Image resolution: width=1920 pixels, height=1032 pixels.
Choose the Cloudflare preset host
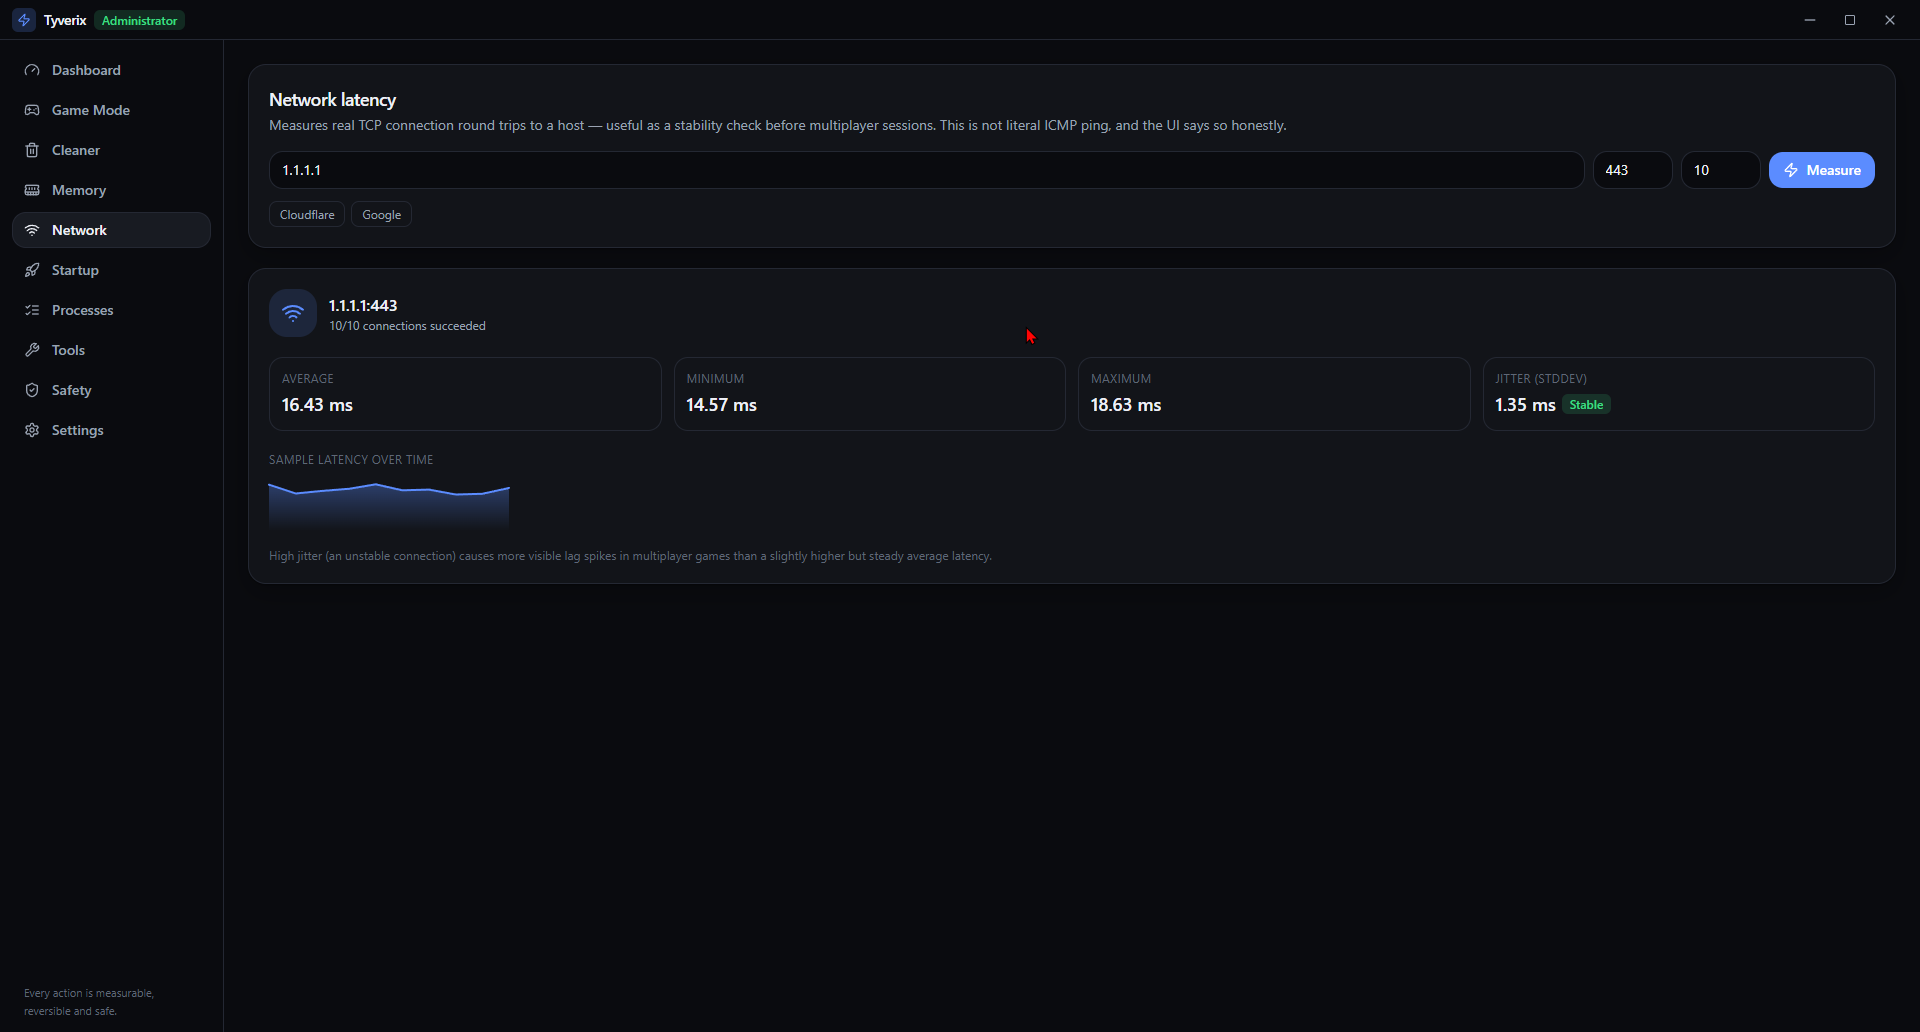coord(307,215)
